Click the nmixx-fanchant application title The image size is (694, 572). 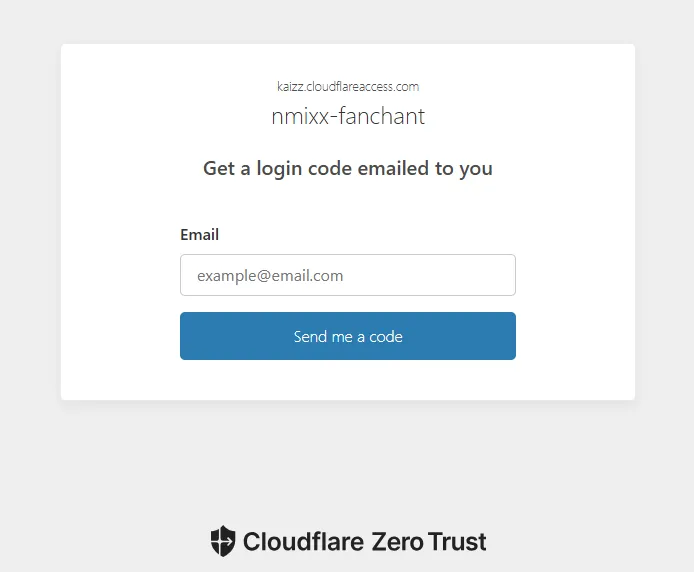[x=347, y=116]
